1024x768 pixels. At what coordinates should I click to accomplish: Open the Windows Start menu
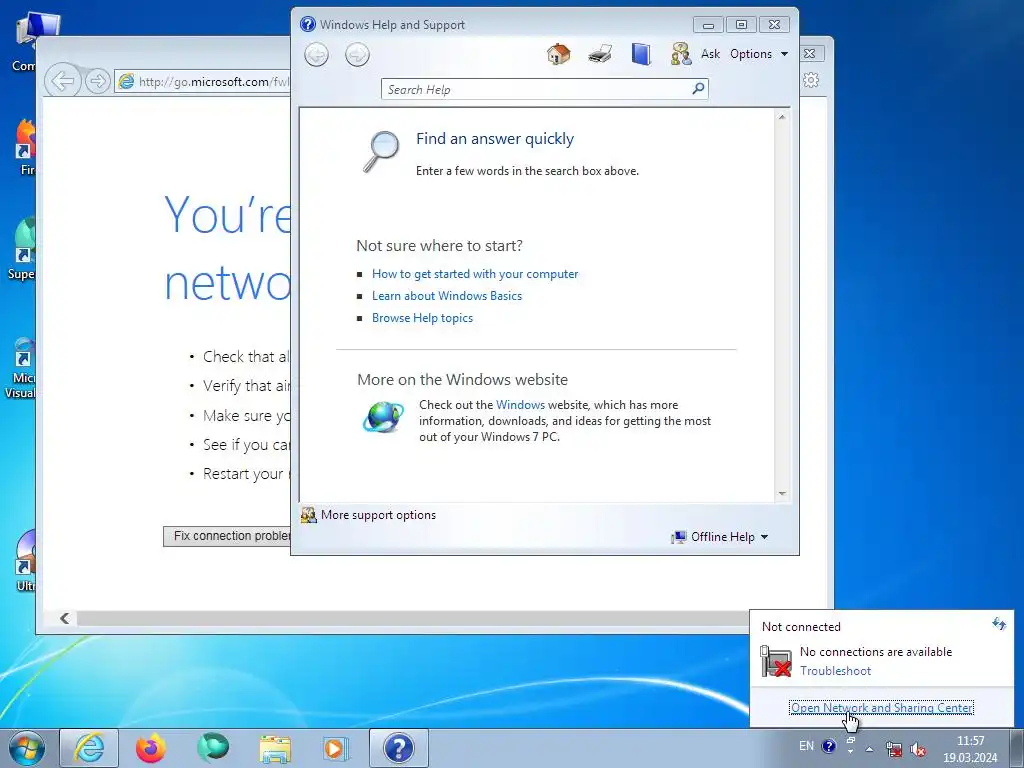pyautogui.click(x=27, y=748)
